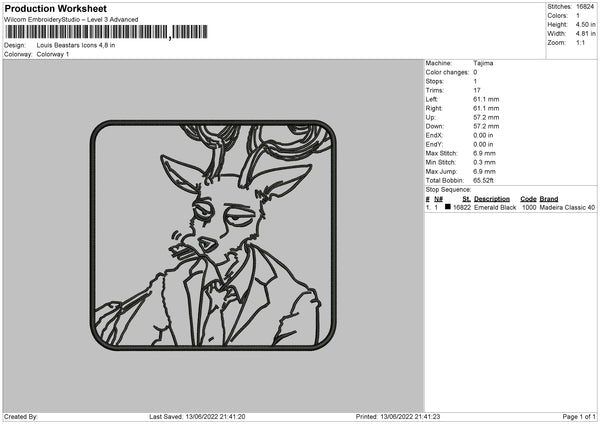The image size is (600, 424).
Task: Click the Colorway 1 label
Action: tap(53, 54)
